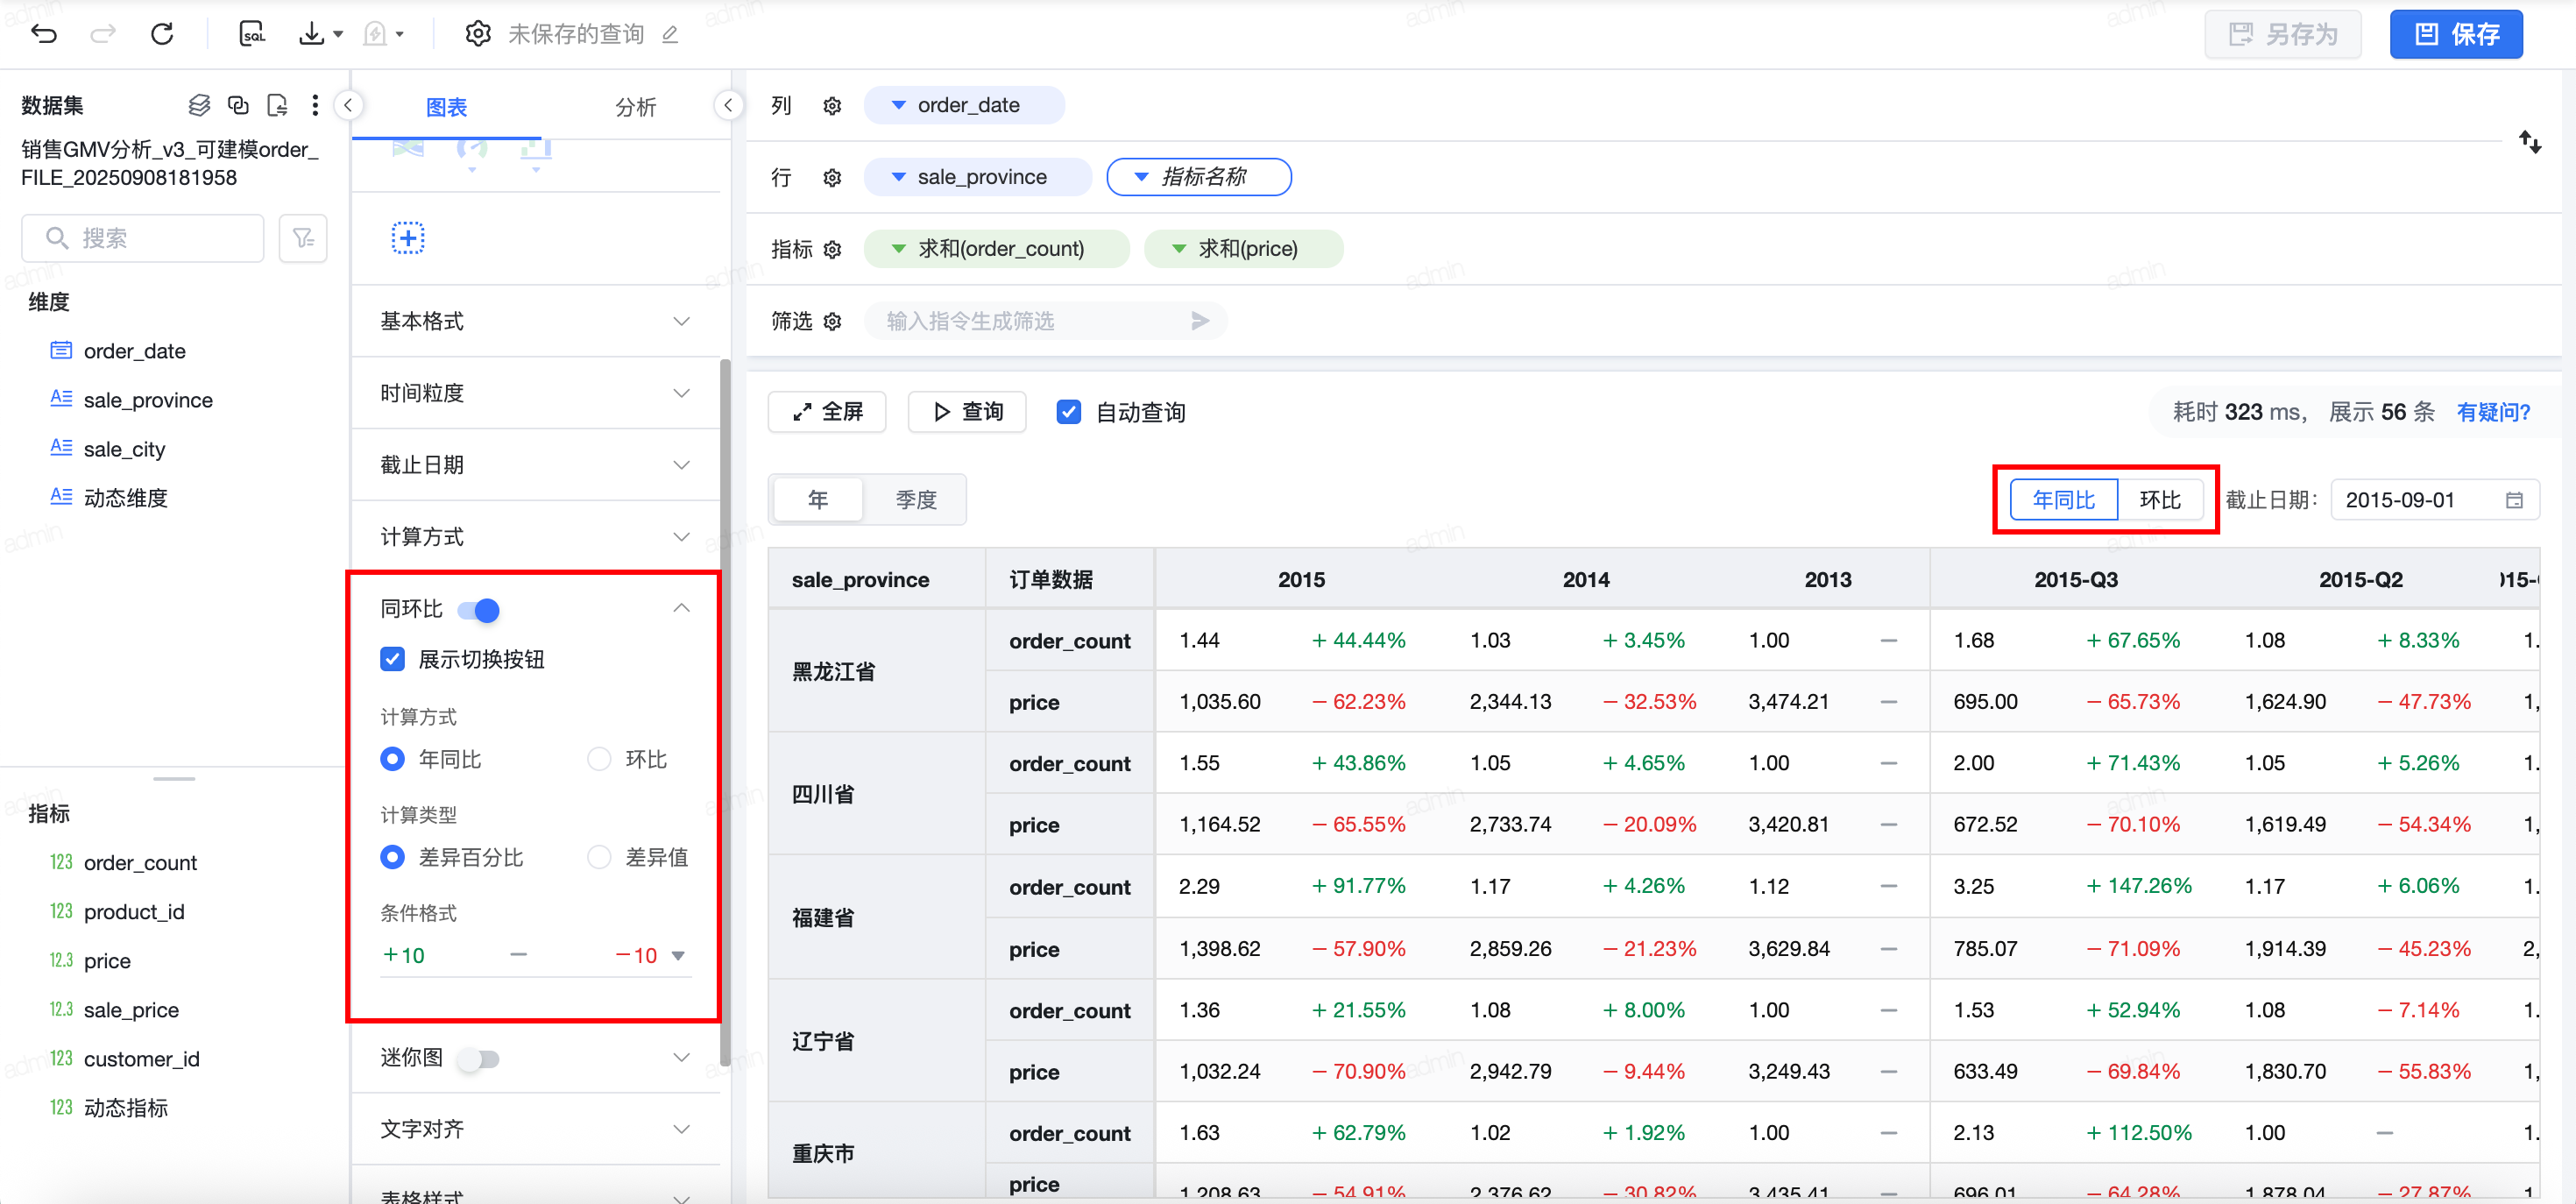Click the filter icon beside search box

[x=303, y=238]
